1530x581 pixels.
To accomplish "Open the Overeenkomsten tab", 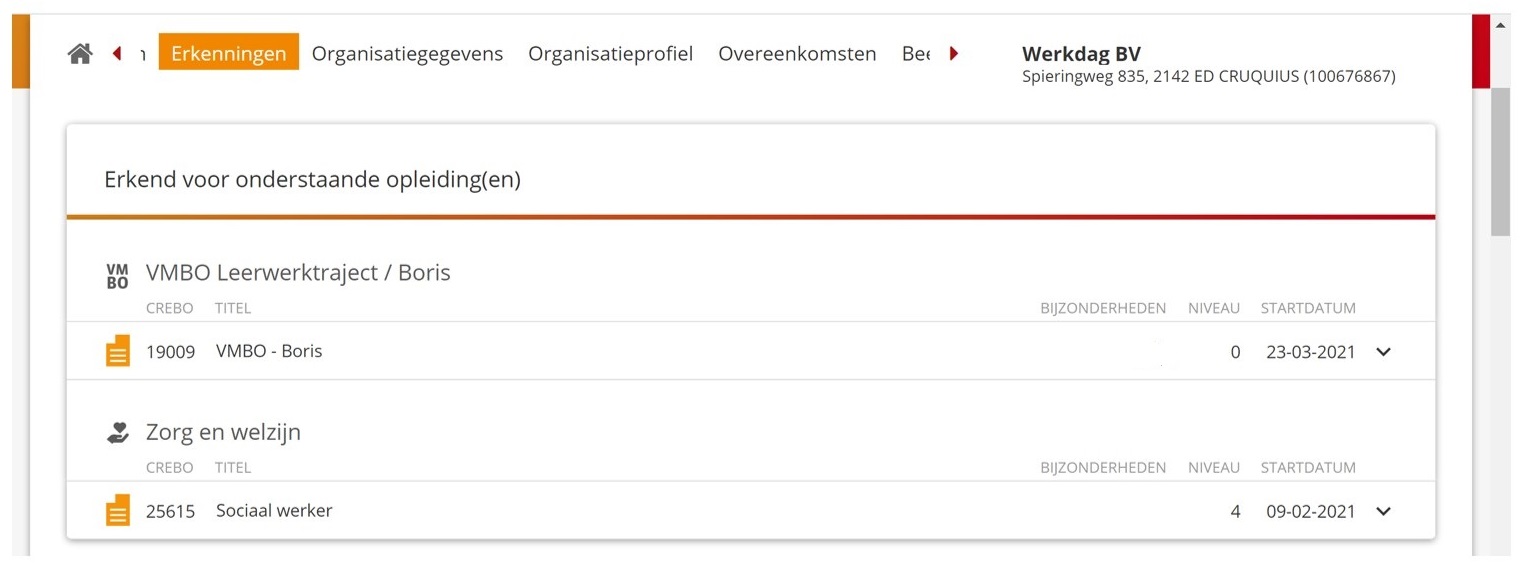I will (x=797, y=53).
